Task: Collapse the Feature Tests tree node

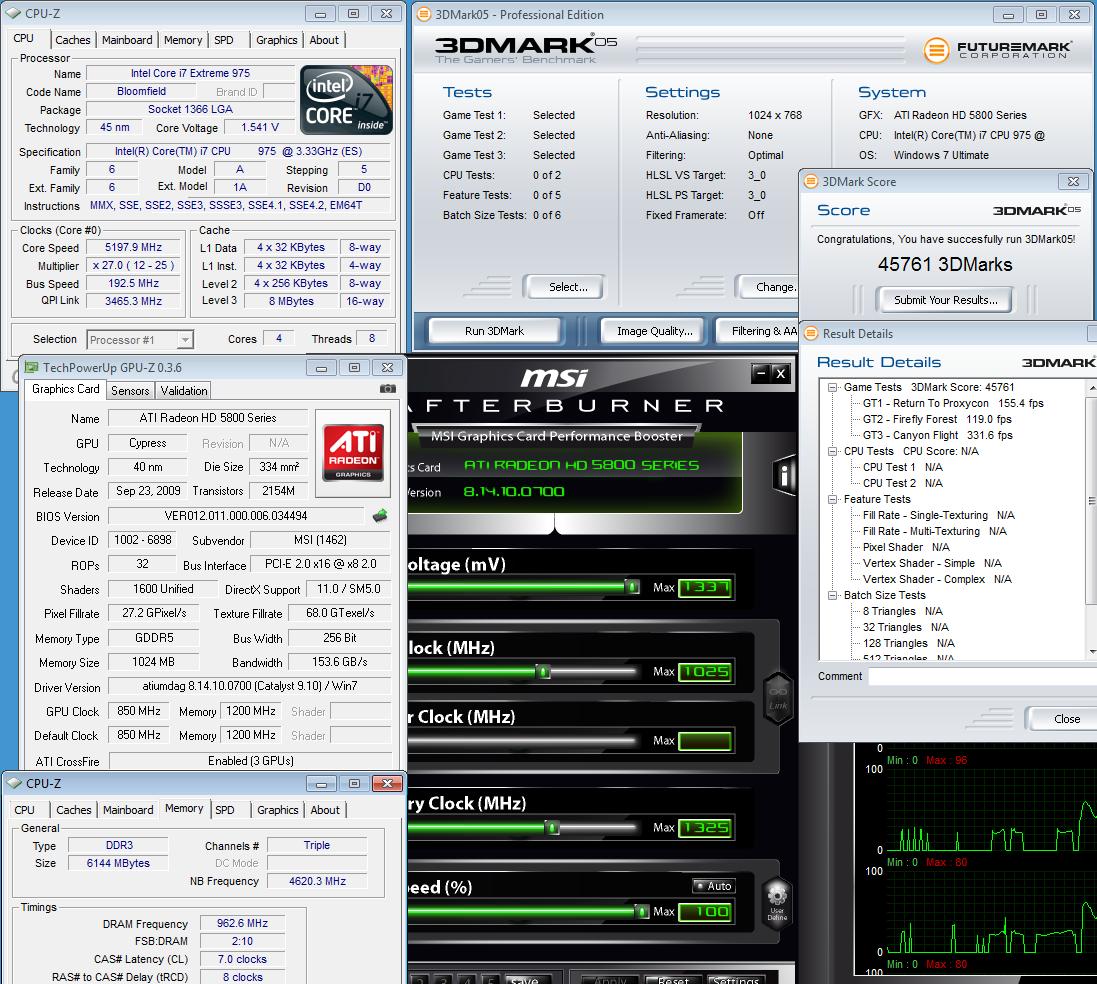Action: pyautogui.click(x=833, y=499)
